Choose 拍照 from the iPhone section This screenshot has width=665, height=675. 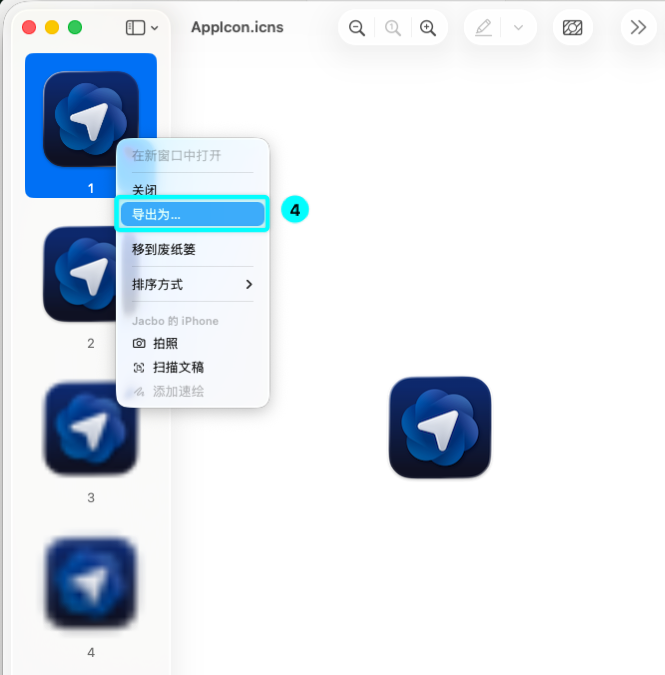[x=192, y=344]
